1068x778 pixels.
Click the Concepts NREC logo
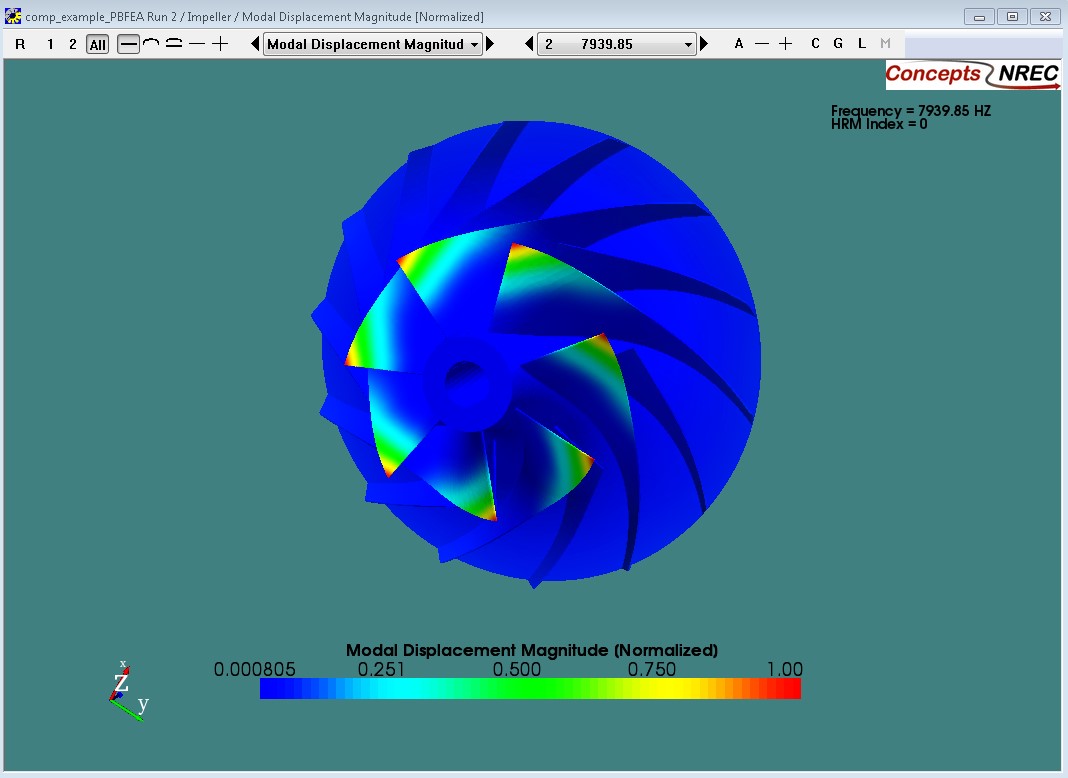[971, 74]
